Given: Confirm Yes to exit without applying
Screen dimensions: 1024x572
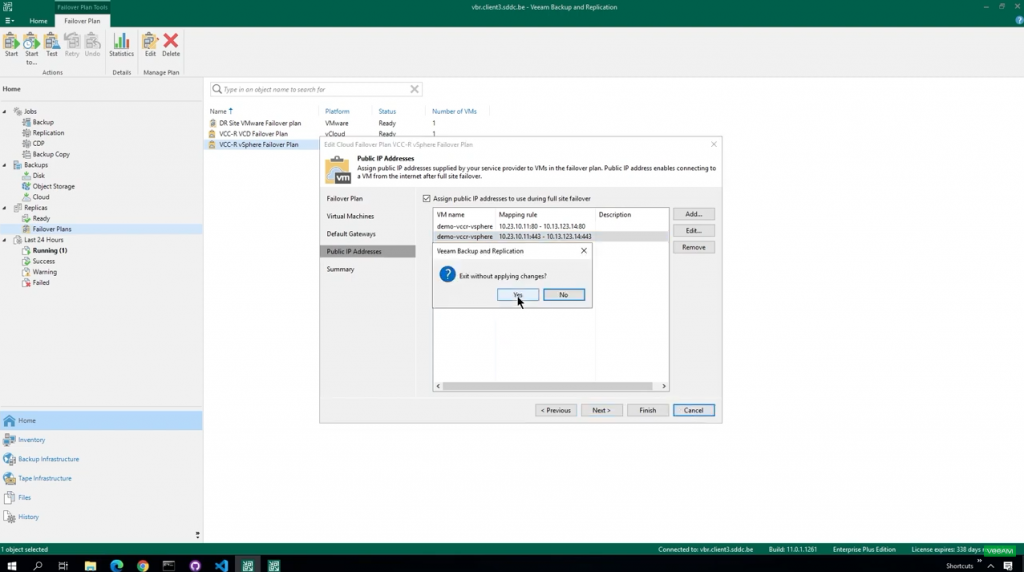Looking at the screenshot, I should coord(518,295).
